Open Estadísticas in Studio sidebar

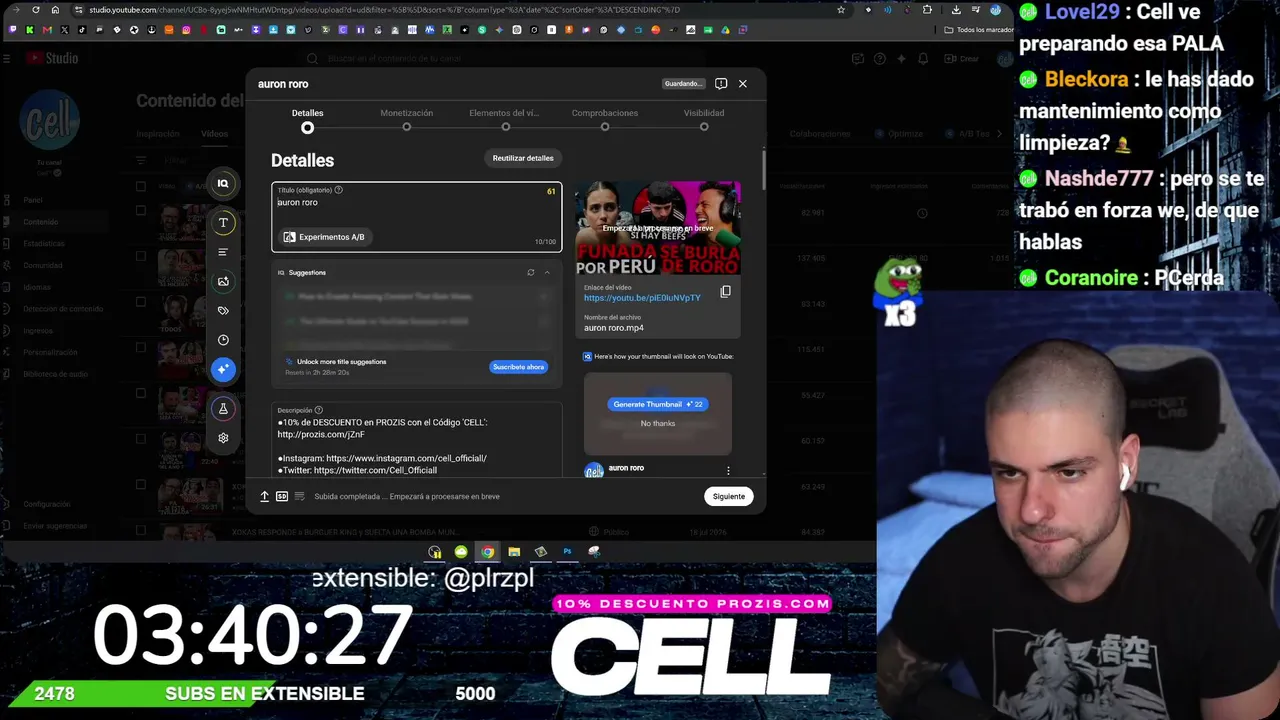pyautogui.click(x=44, y=244)
